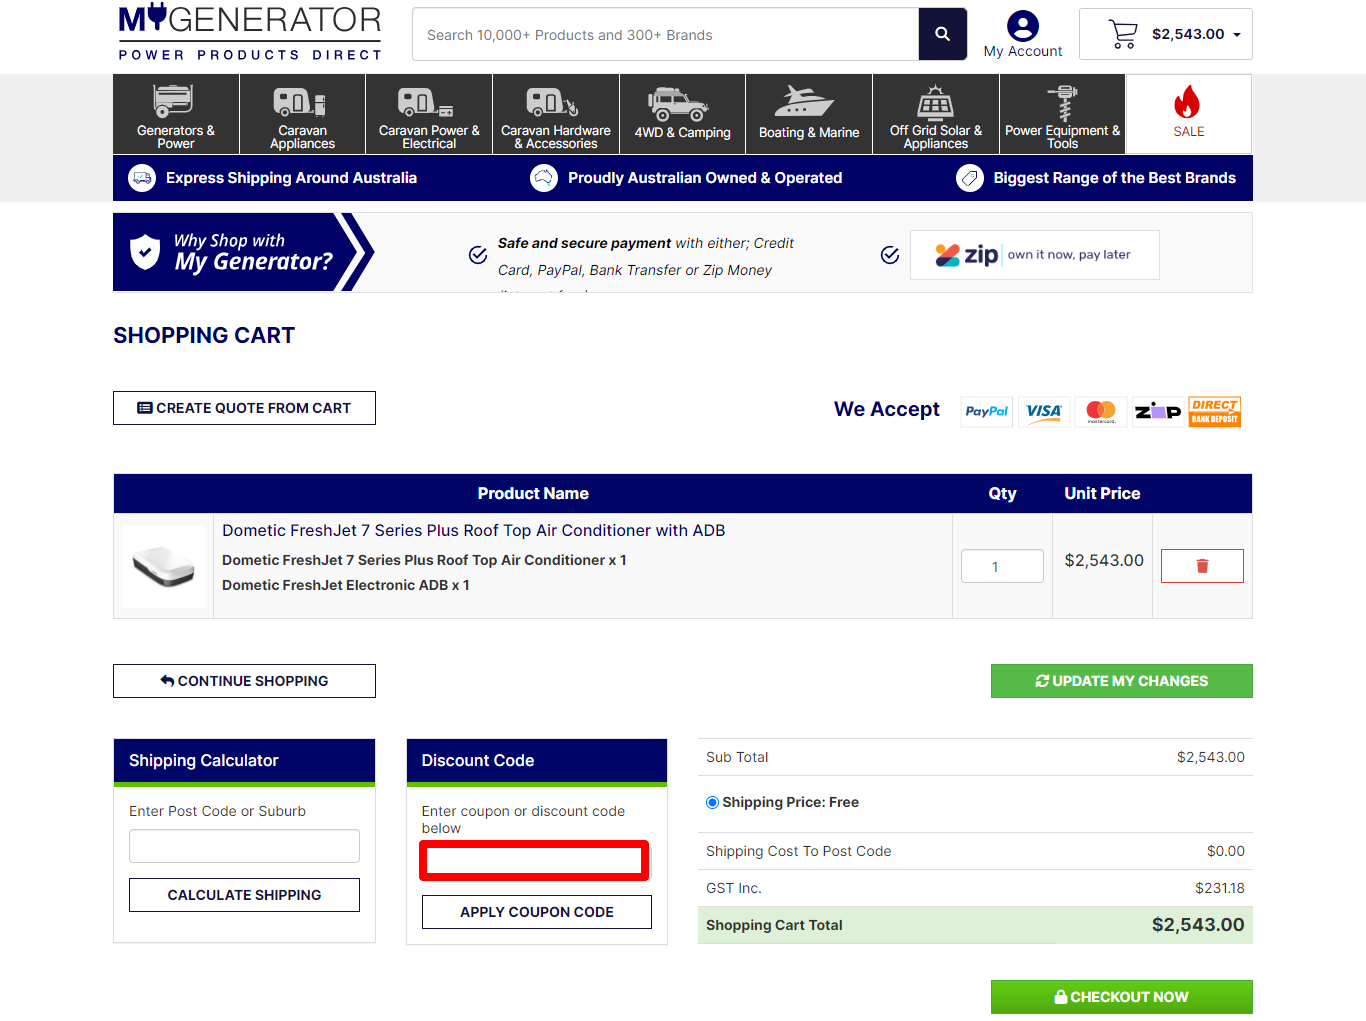Image resolution: width=1366 pixels, height=1021 pixels.
Task: Click the zip payment icon
Action: [1157, 411]
